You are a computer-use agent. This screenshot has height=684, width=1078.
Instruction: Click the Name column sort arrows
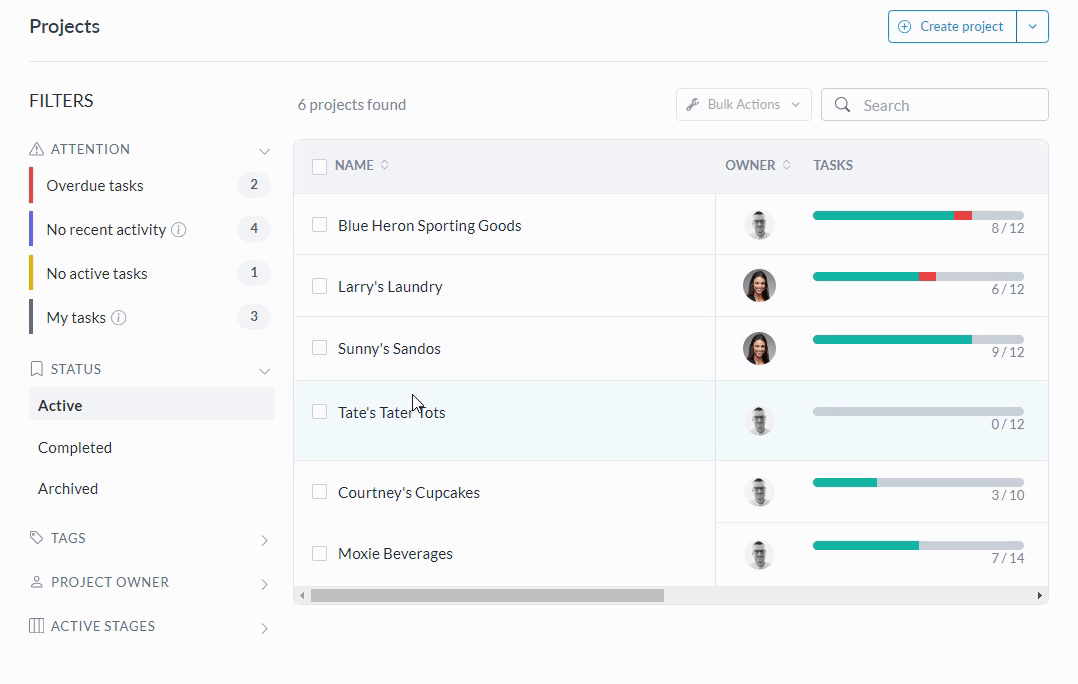385,165
